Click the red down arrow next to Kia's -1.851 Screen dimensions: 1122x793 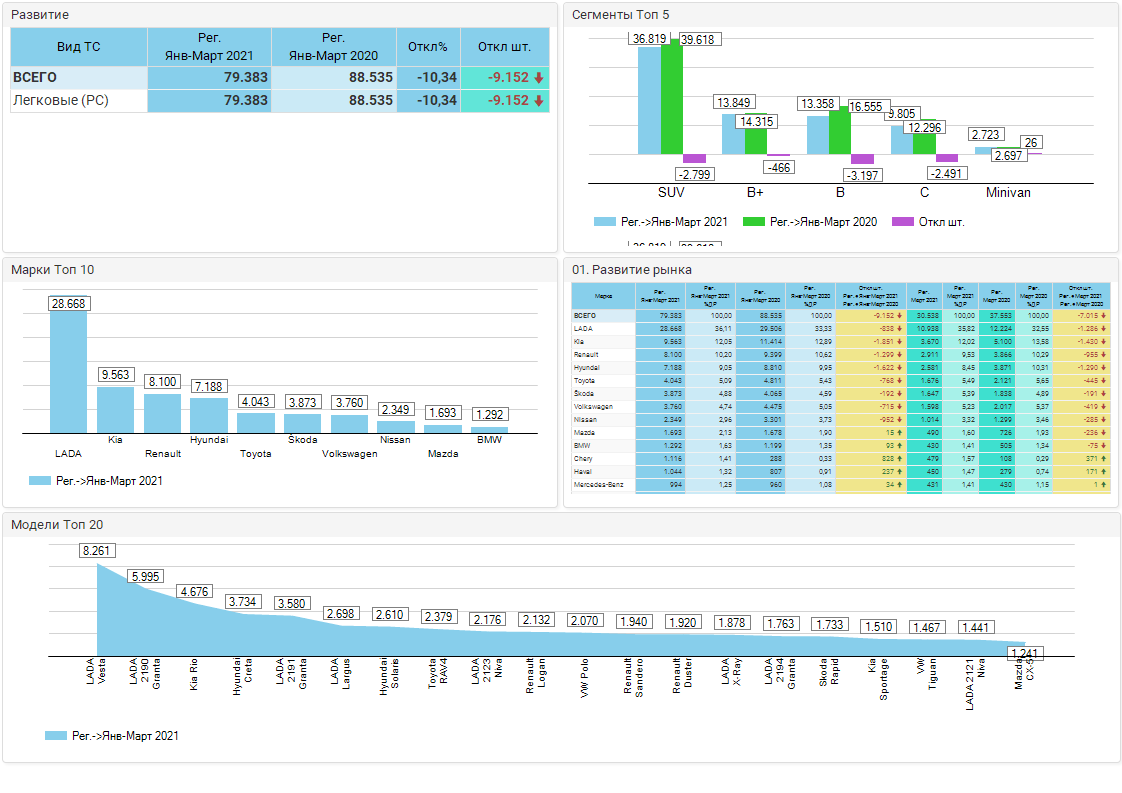901,341
